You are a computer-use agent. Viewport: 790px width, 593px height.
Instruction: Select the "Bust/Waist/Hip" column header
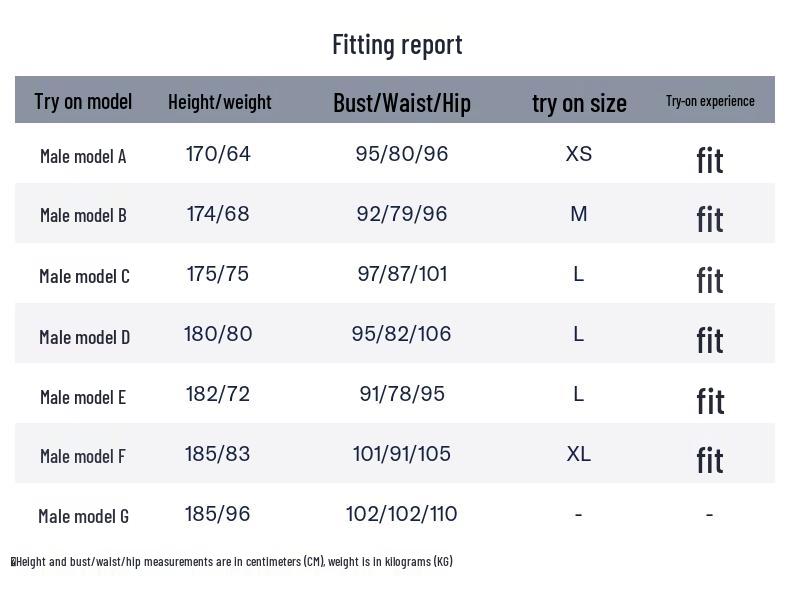click(401, 102)
